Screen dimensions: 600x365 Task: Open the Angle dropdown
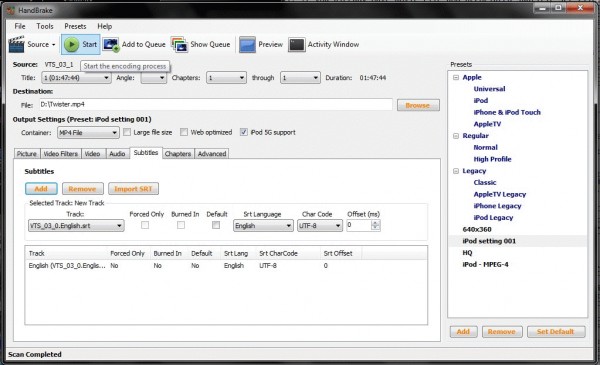153,78
